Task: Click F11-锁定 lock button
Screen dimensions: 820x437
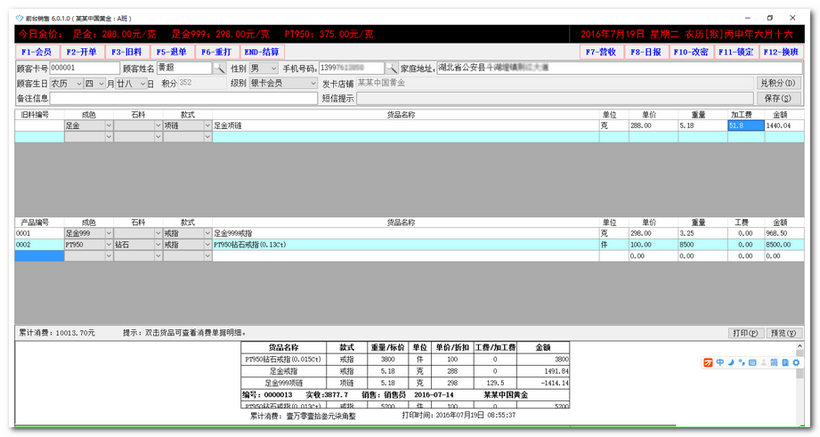Action: [736, 52]
